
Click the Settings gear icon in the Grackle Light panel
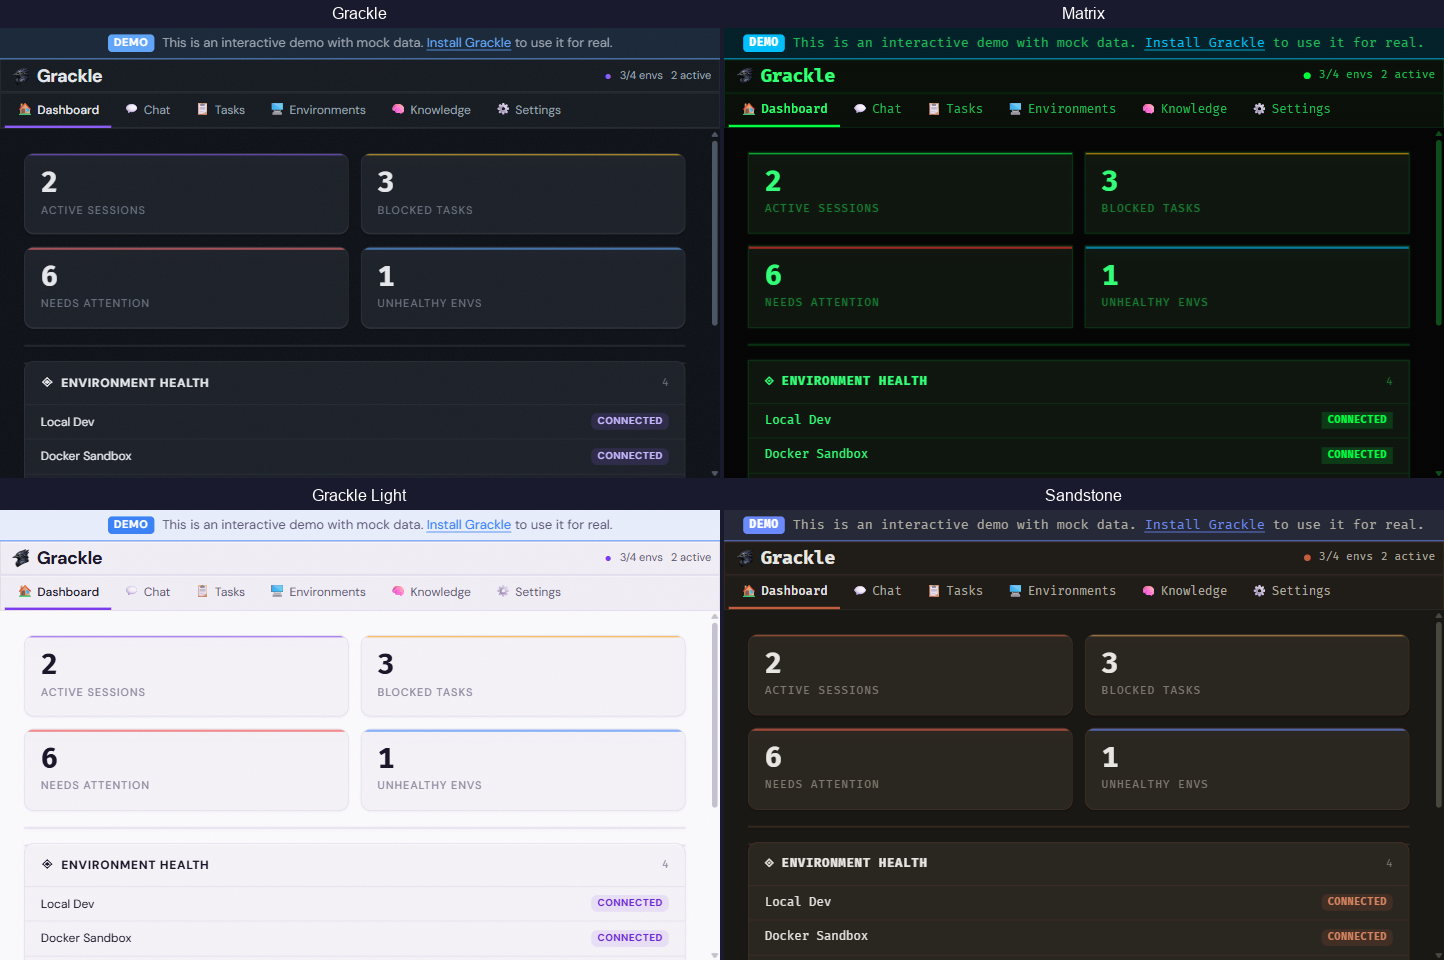click(503, 592)
